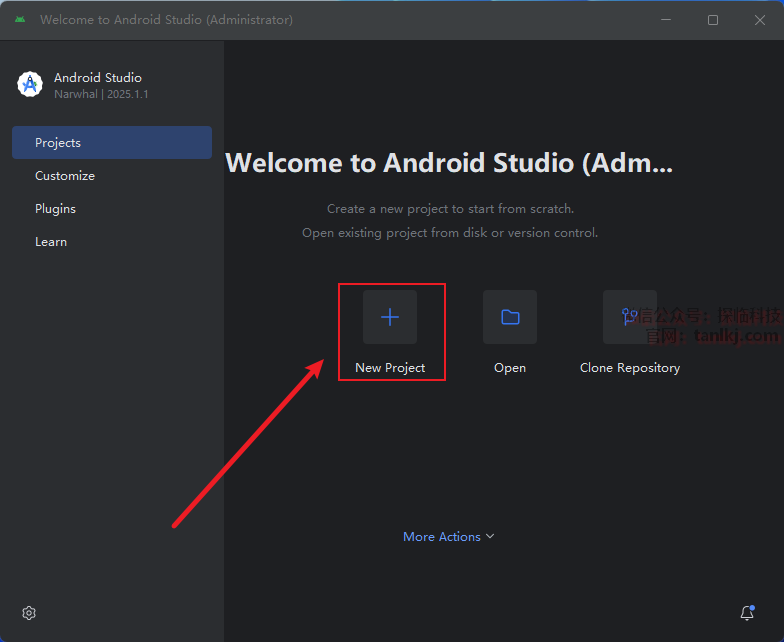Viewport: 784px width, 642px height.
Task: Go to the Learn section
Action: pos(51,242)
